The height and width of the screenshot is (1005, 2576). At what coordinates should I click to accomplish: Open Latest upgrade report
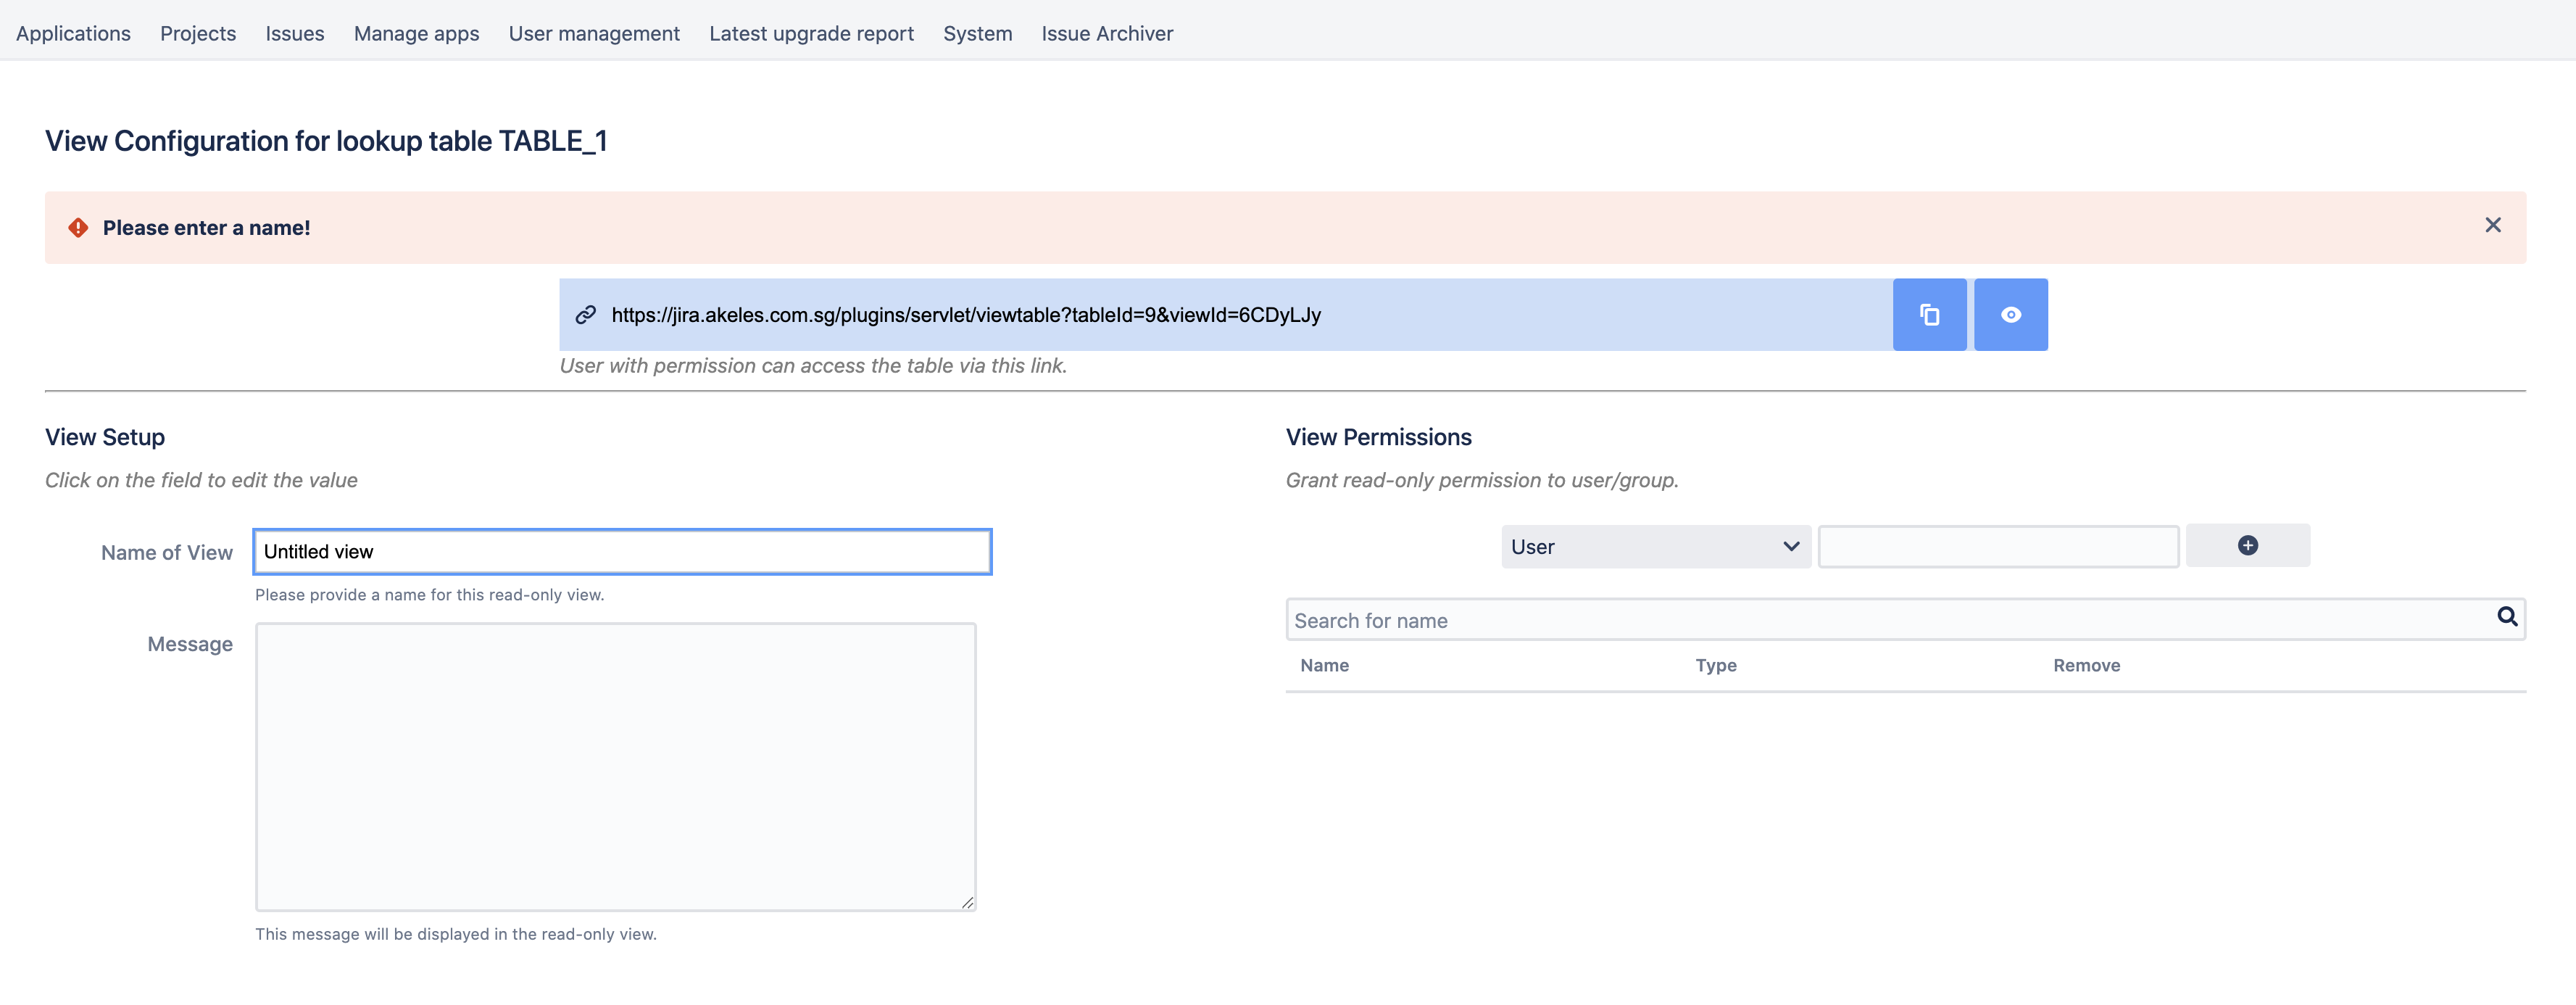(x=811, y=34)
